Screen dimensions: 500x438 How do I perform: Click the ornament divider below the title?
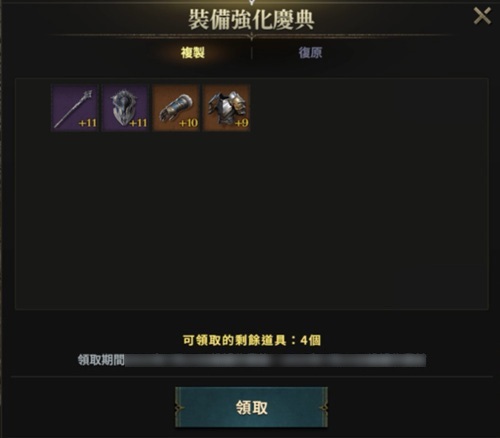pyautogui.click(x=252, y=36)
